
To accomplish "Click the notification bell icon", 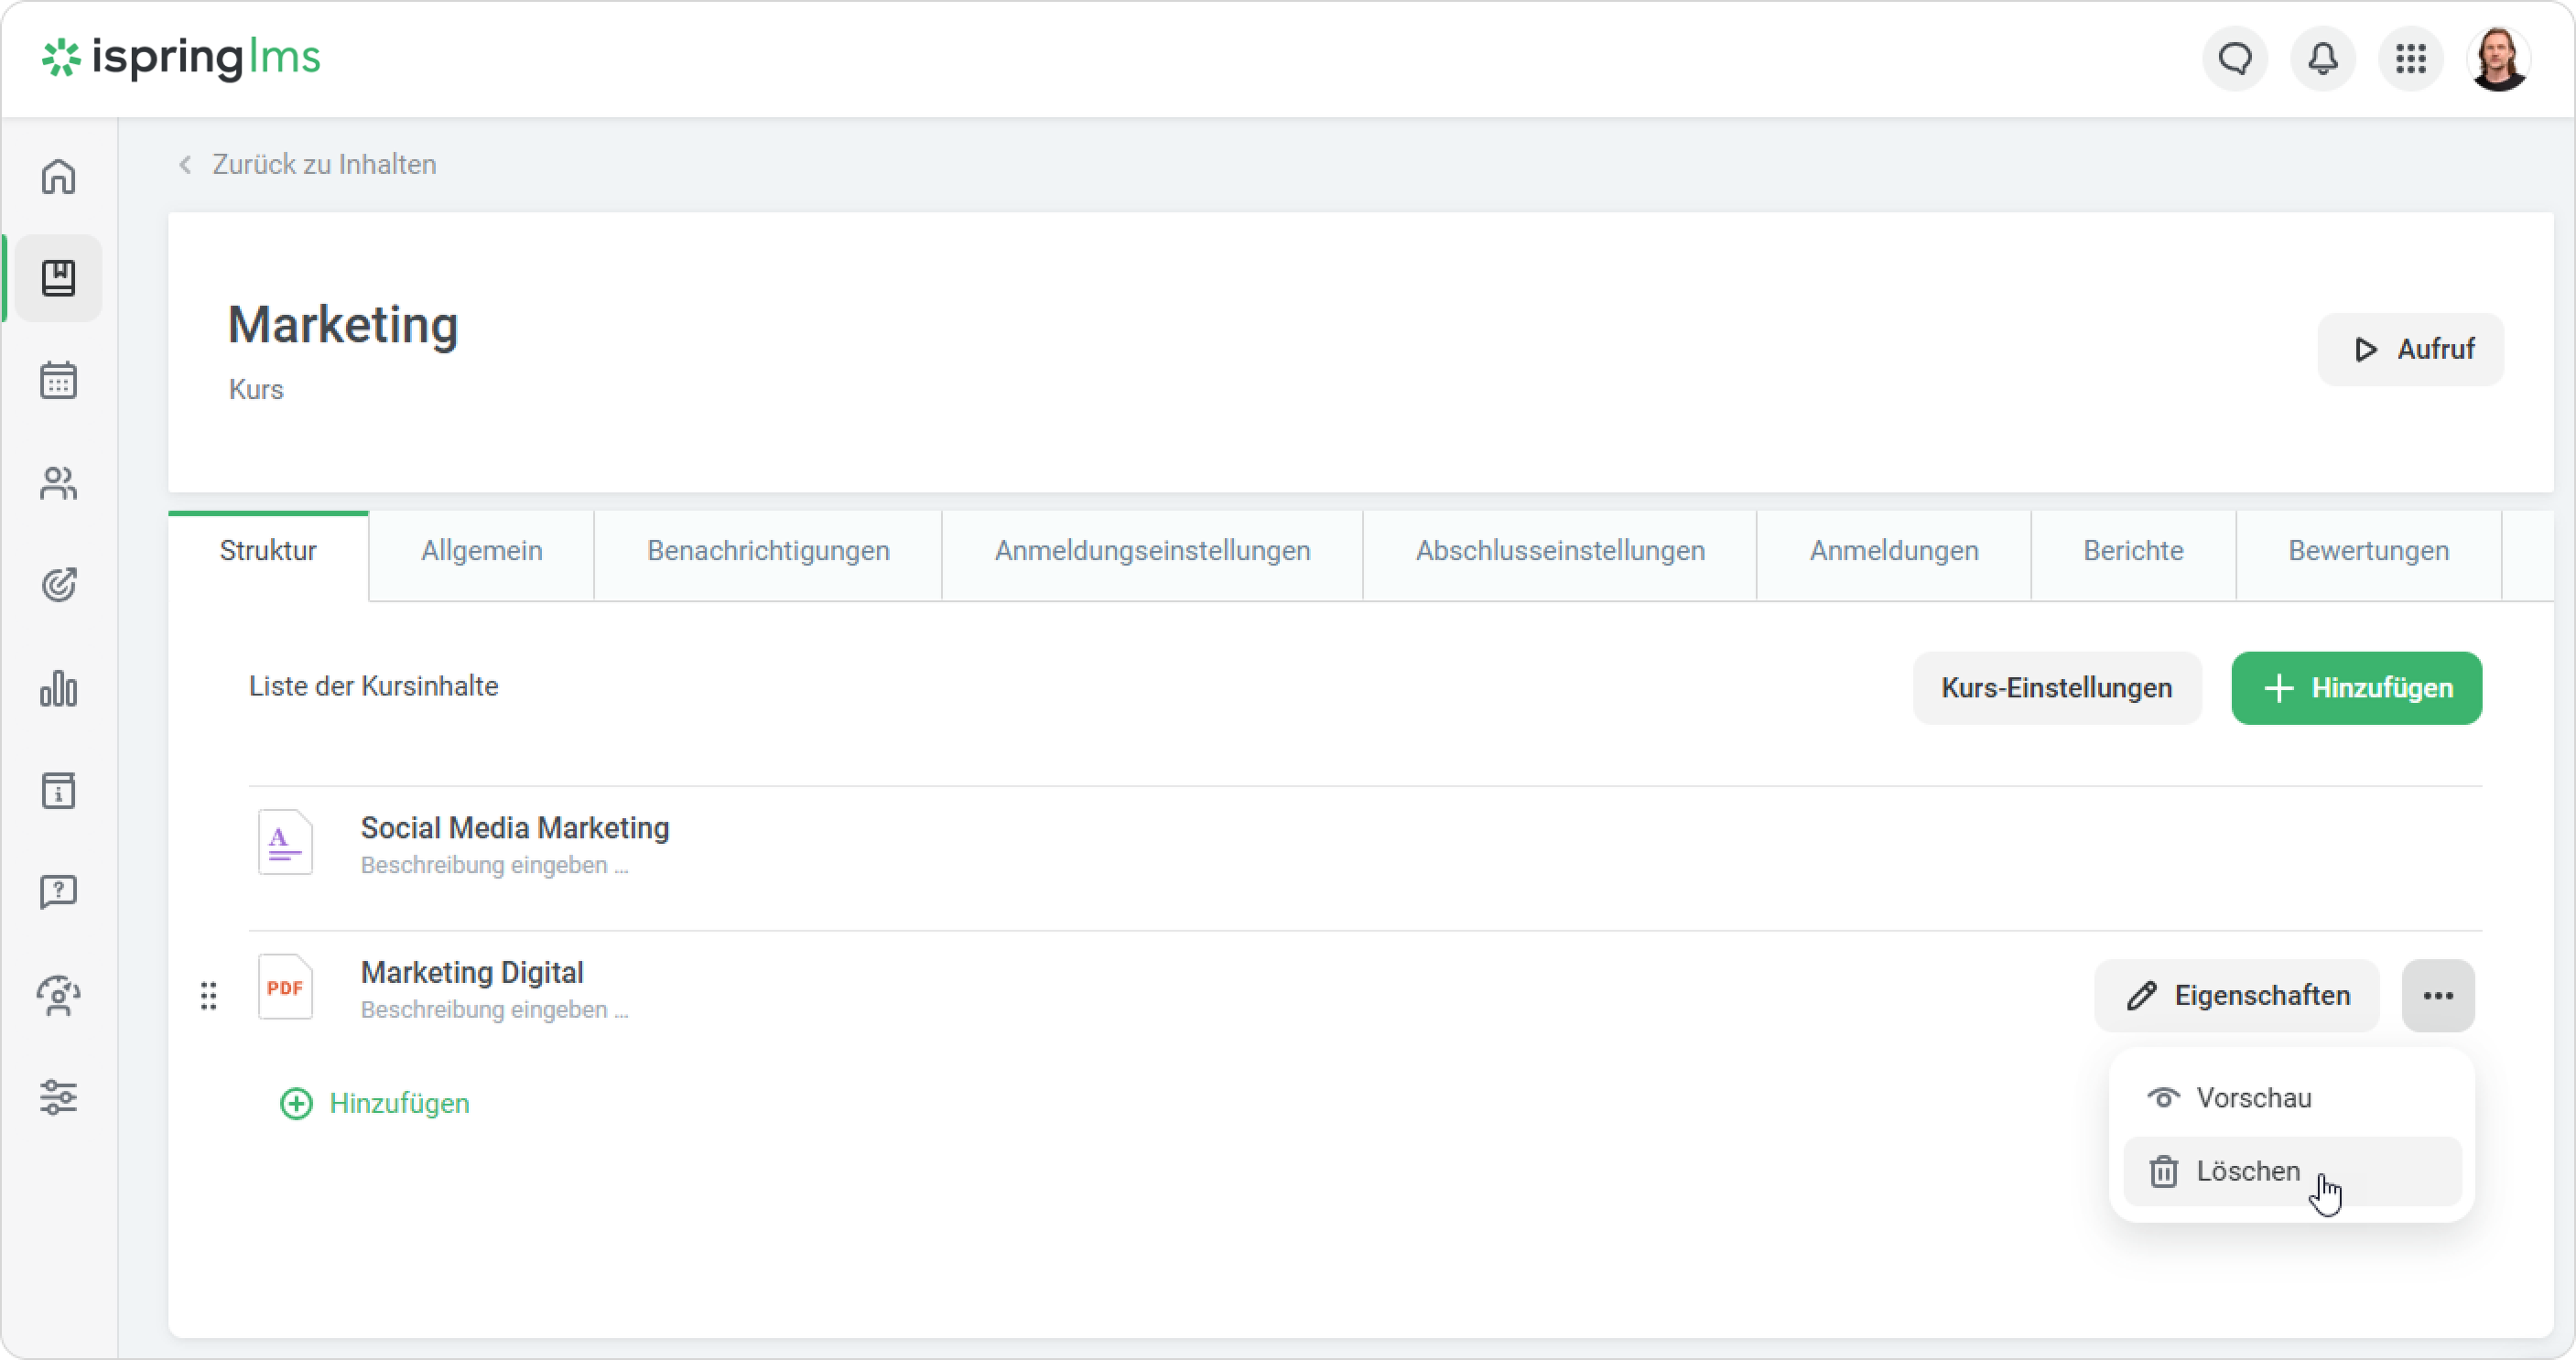I will tap(2323, 59).
